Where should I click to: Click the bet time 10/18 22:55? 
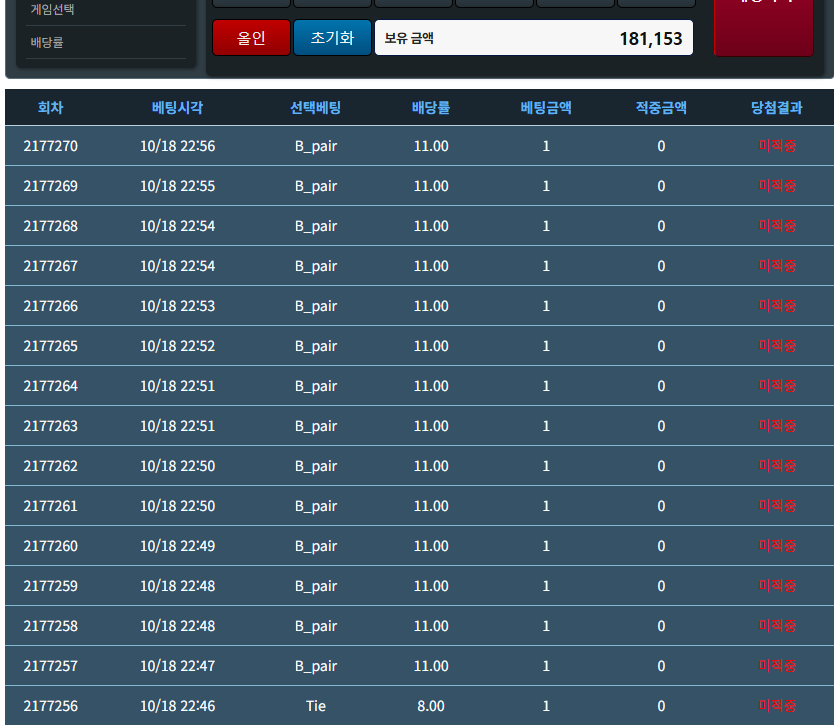(x=178, y=186)
